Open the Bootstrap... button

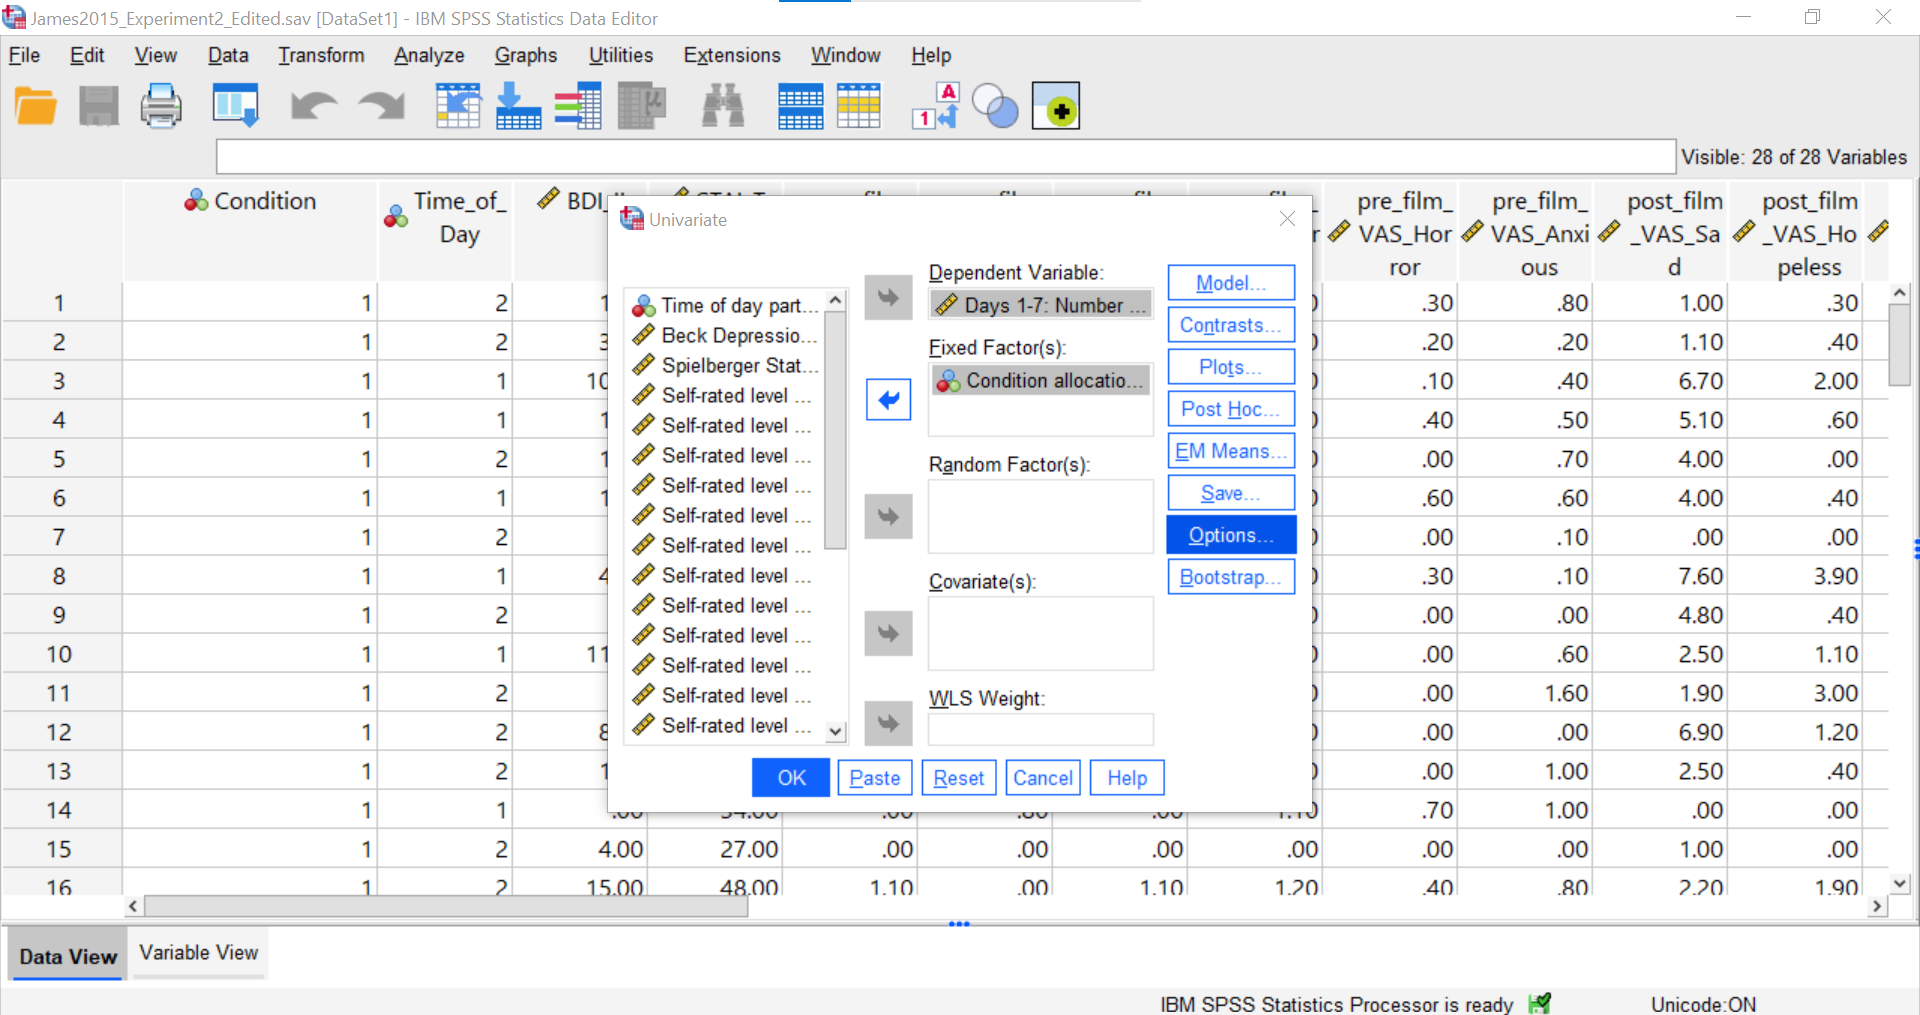[x=1231, y=577]
